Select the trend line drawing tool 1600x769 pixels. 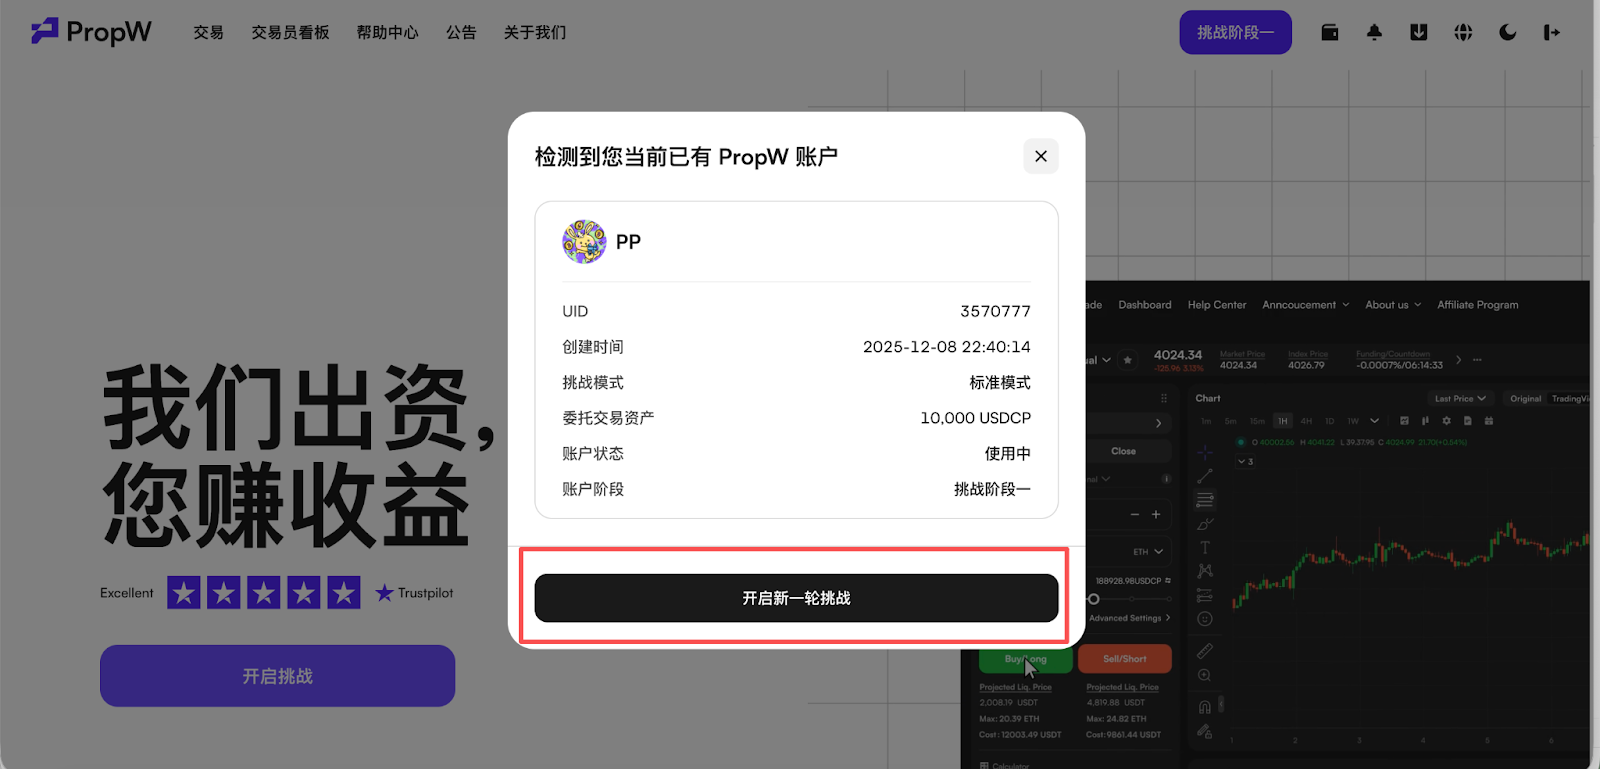tap(1205, 476)
